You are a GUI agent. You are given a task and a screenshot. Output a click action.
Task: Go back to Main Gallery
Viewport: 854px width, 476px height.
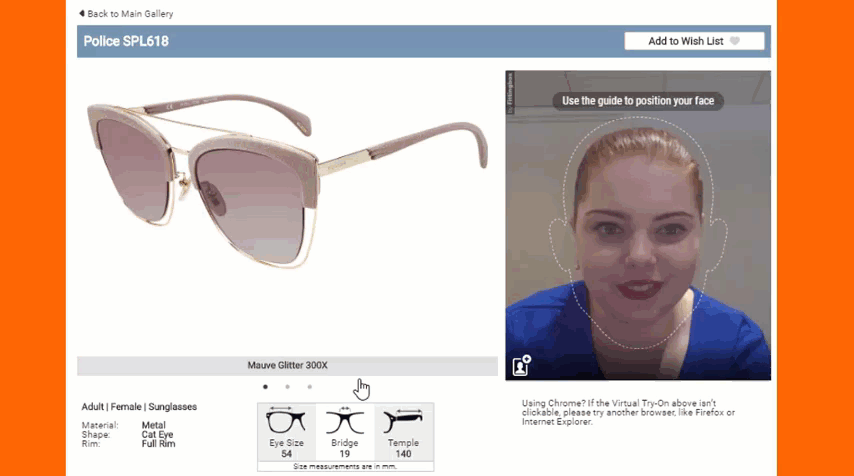tap(126, 14)
